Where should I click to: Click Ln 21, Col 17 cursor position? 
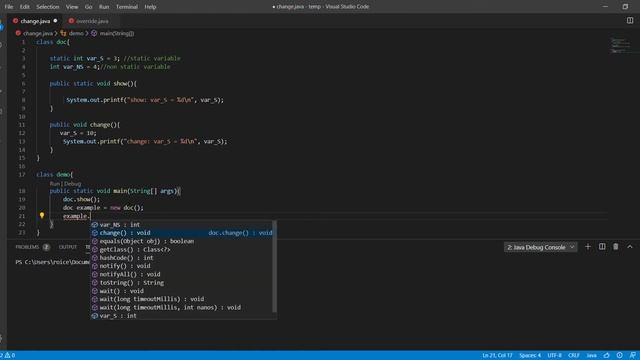[x=497, y=356]
